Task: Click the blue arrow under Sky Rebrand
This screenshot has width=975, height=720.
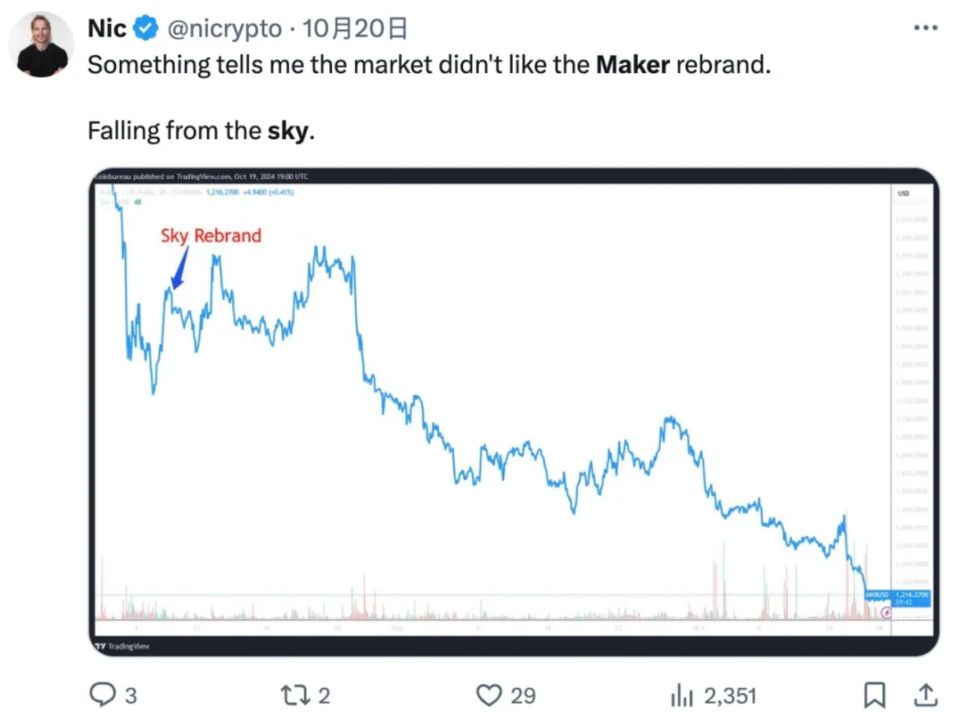Action: point(180,268)
